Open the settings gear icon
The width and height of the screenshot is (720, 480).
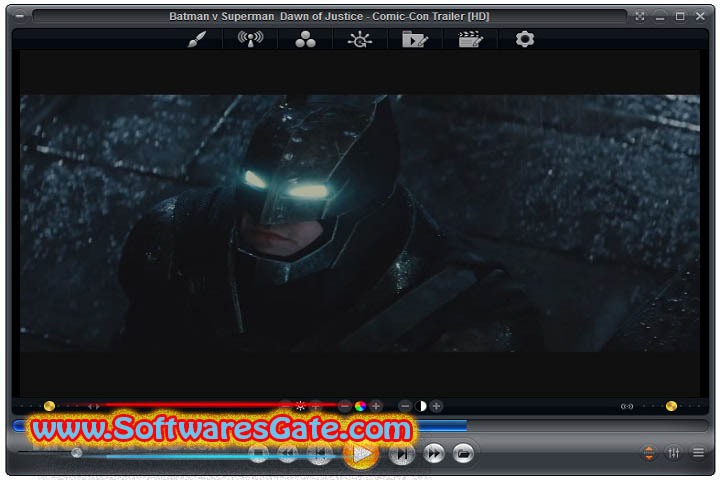525,39
